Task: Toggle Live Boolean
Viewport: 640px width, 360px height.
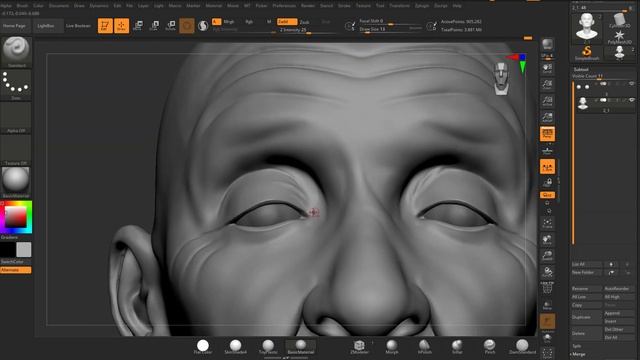Action: pyautogui.click(x=78, y=26)
